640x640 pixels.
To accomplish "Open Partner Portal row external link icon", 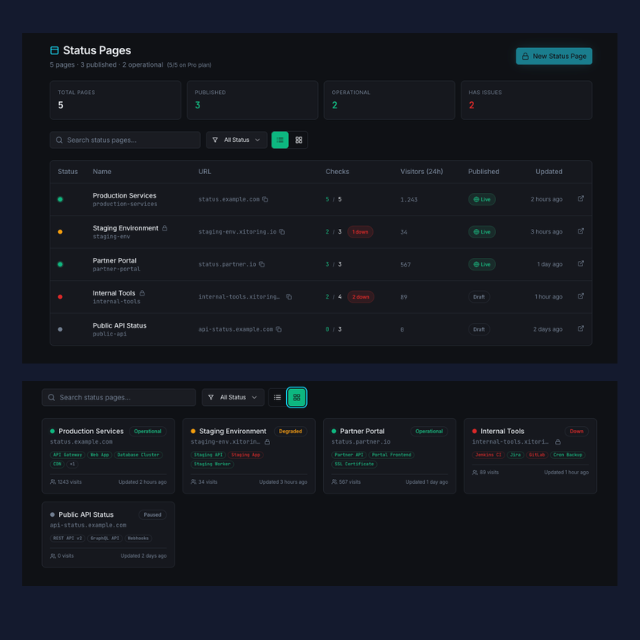I will (580, 264).
